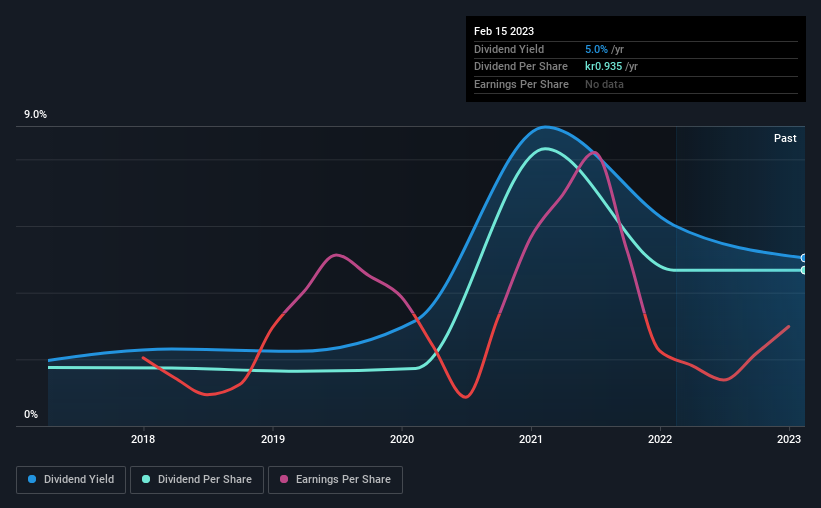Click the 2019 x-axis label
This screenshot has width=821, height=508.
[273, 439]
